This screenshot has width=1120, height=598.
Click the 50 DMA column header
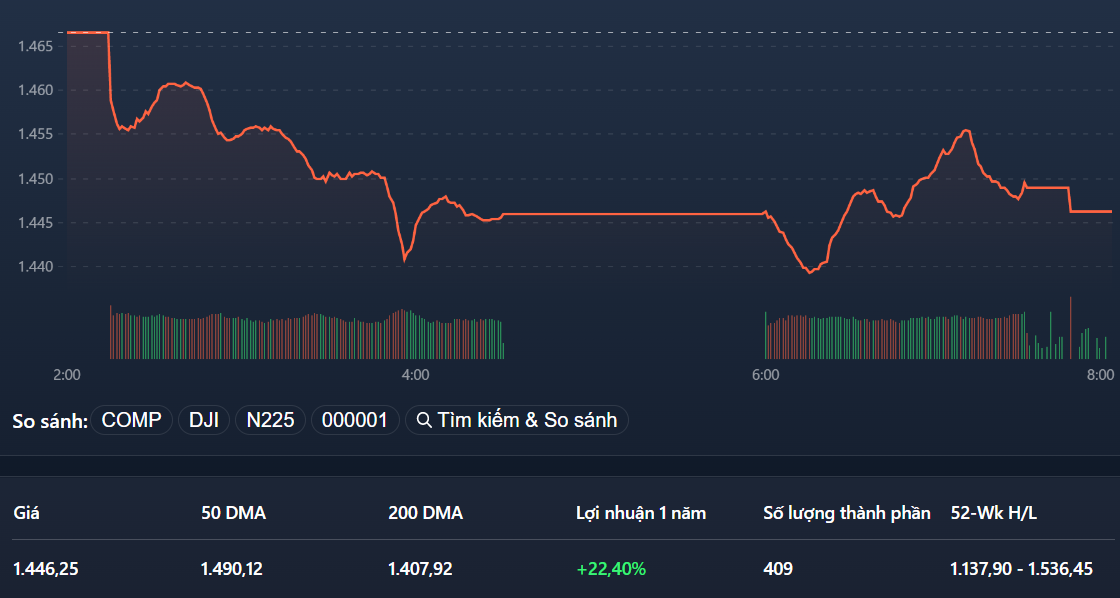coord(232,512)
